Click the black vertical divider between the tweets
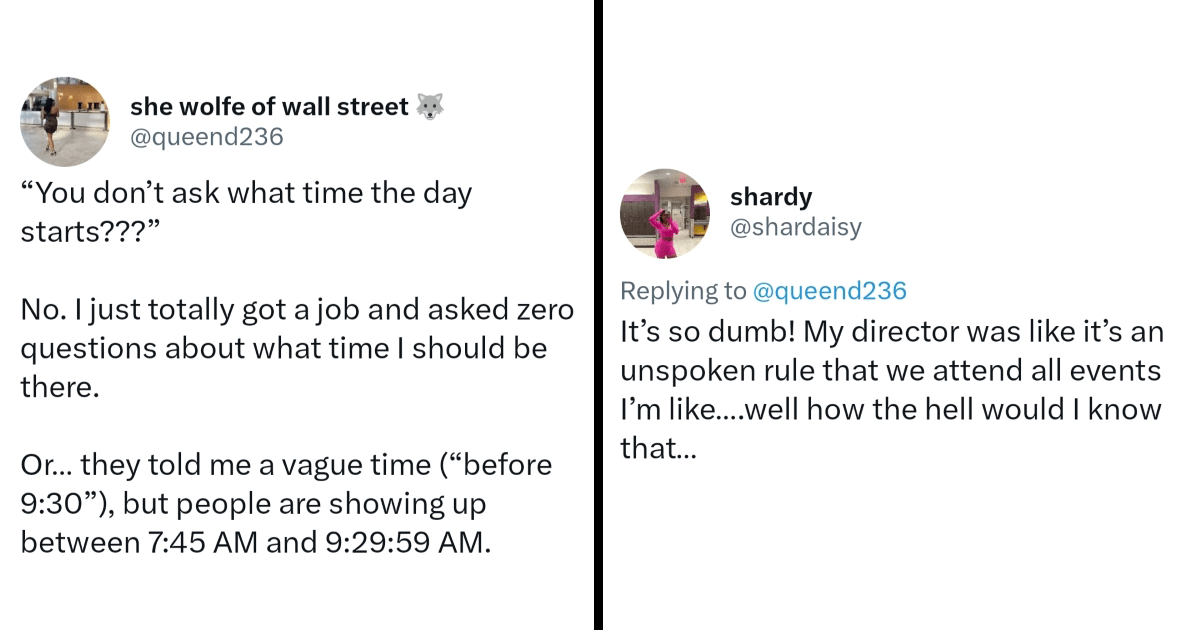 click(x=598, y=315)
